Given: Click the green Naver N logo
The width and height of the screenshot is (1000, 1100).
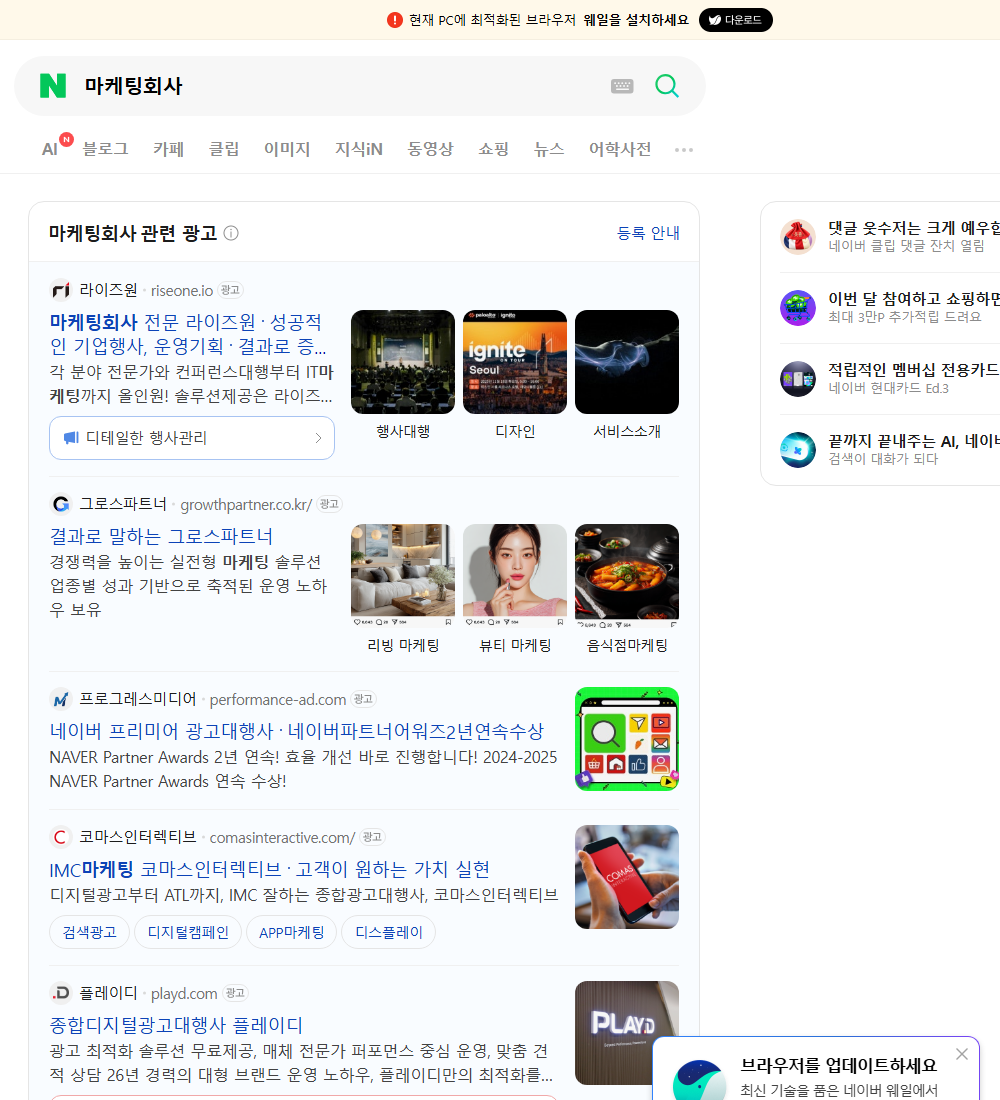Looking at the screenshot, I should click(x=53, y=86).
